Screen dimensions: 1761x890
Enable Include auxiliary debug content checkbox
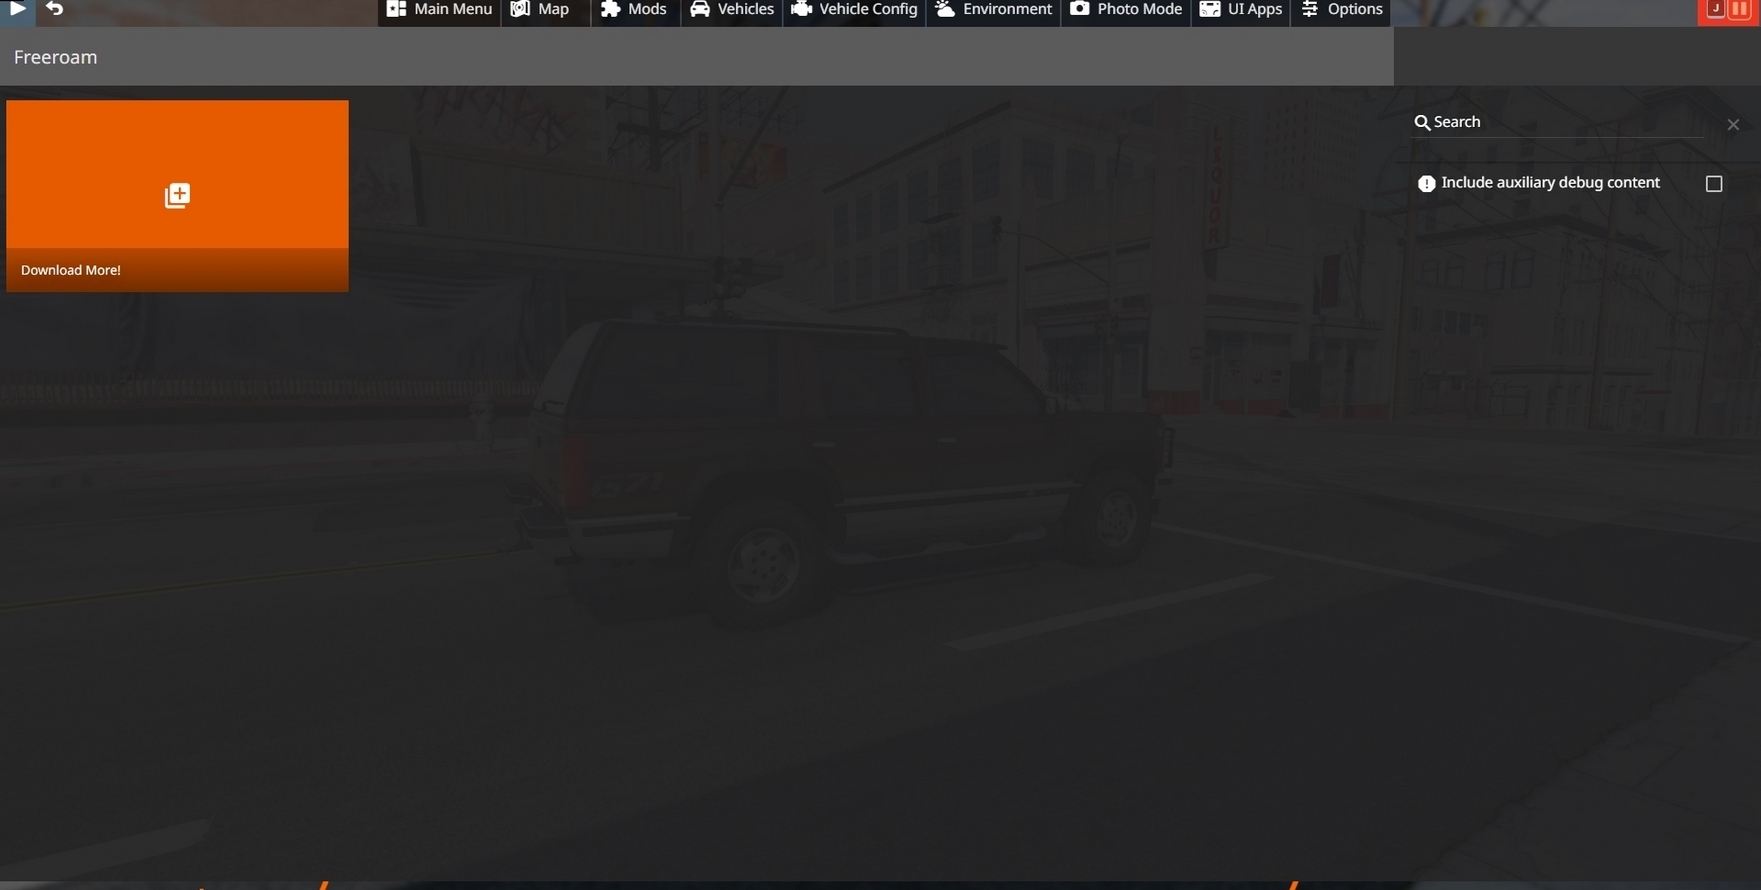pyautogui.click(x=1714, y=184)
